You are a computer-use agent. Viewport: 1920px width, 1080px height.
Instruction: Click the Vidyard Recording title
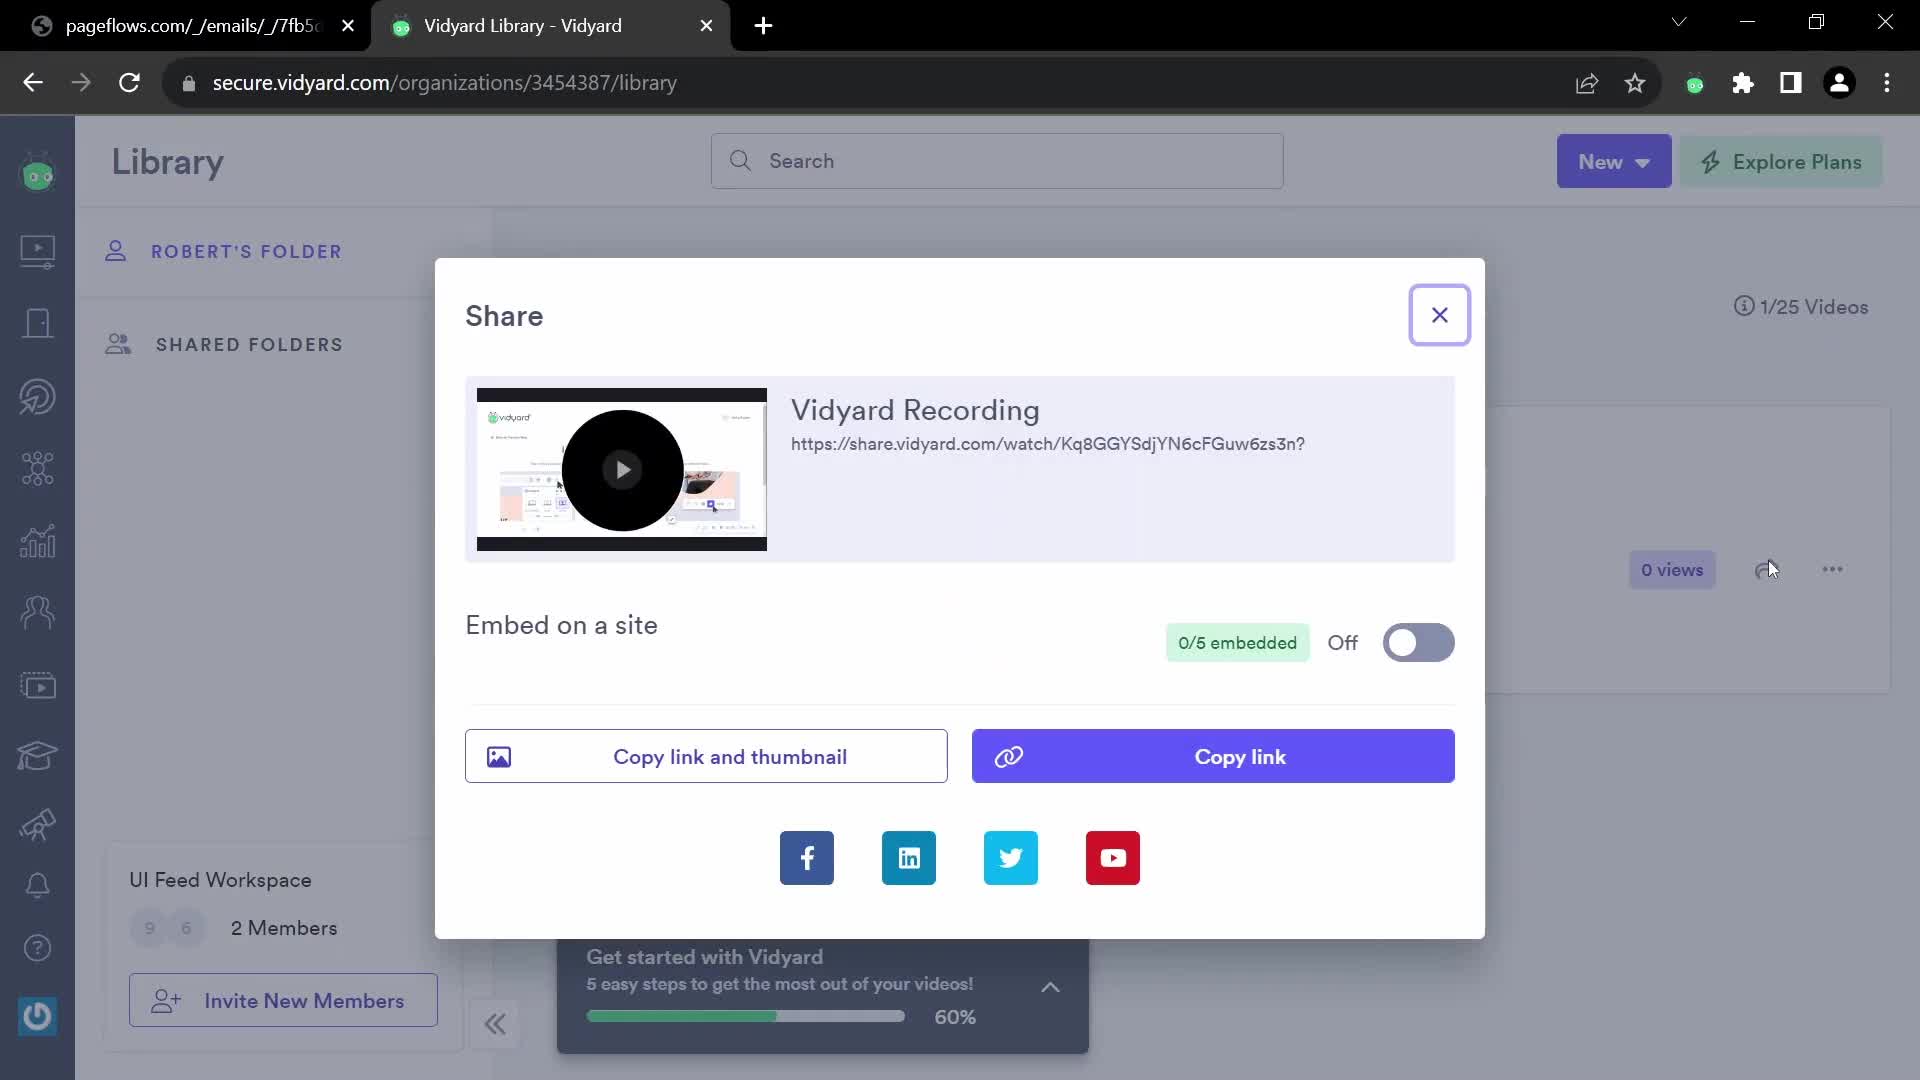click(x=915, y=410)
